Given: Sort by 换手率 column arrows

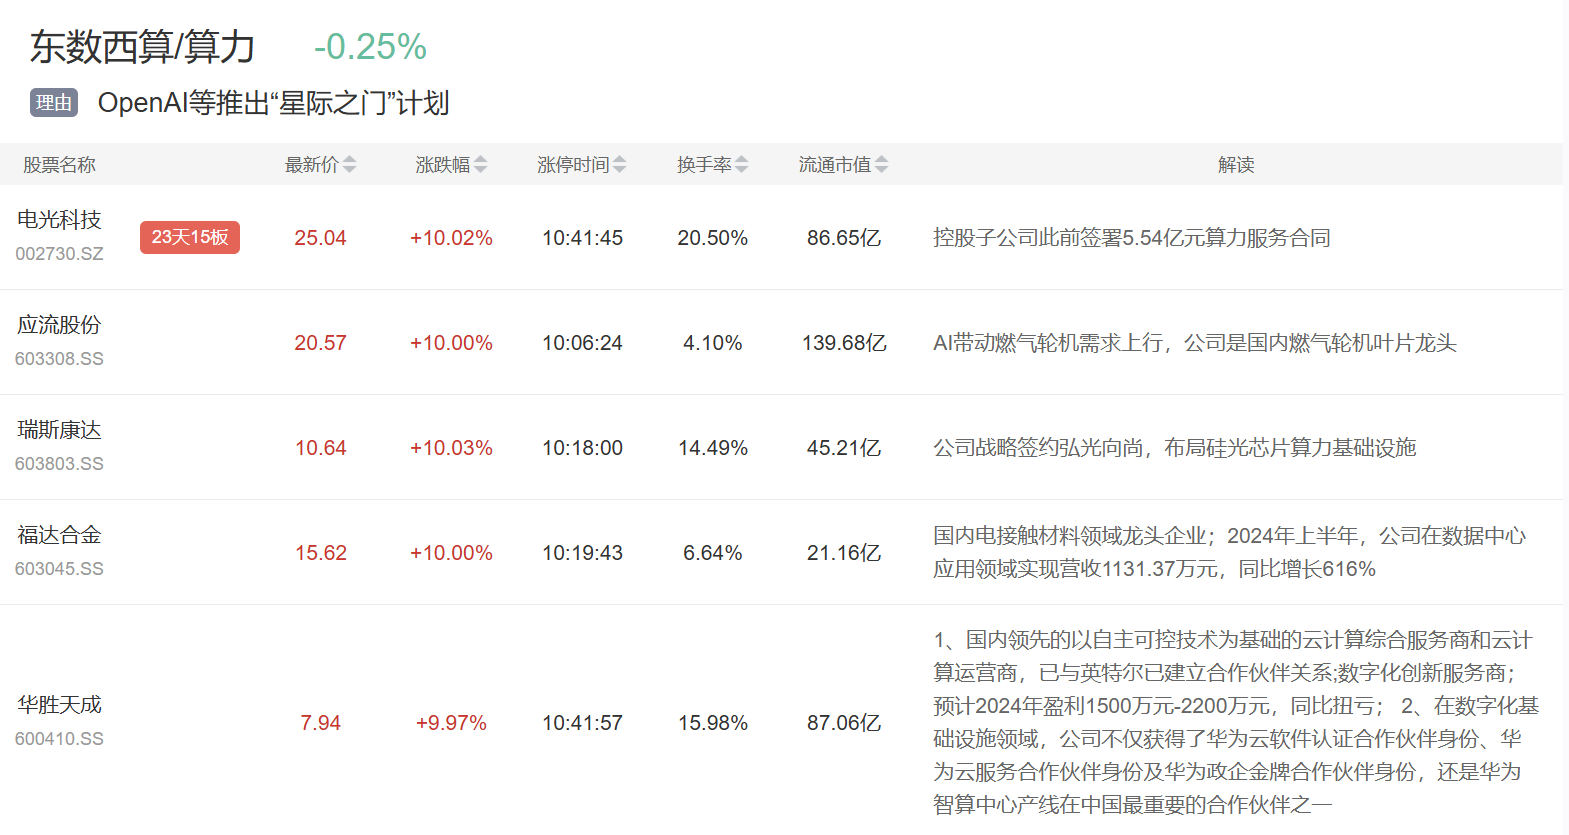Looking at the screenshot, I should tap(741, 165).
